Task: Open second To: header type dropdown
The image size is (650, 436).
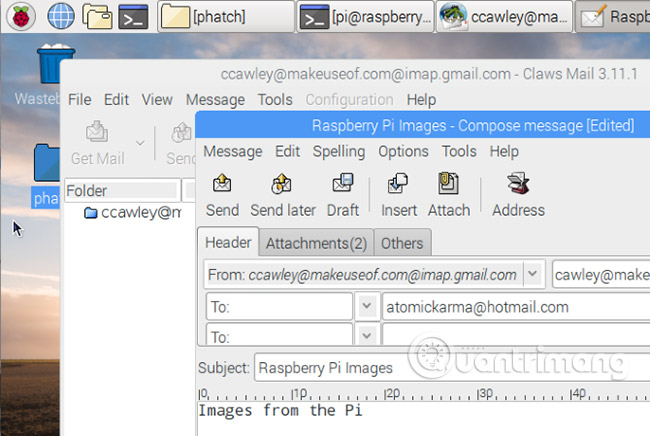Action: tap(367, 334)
